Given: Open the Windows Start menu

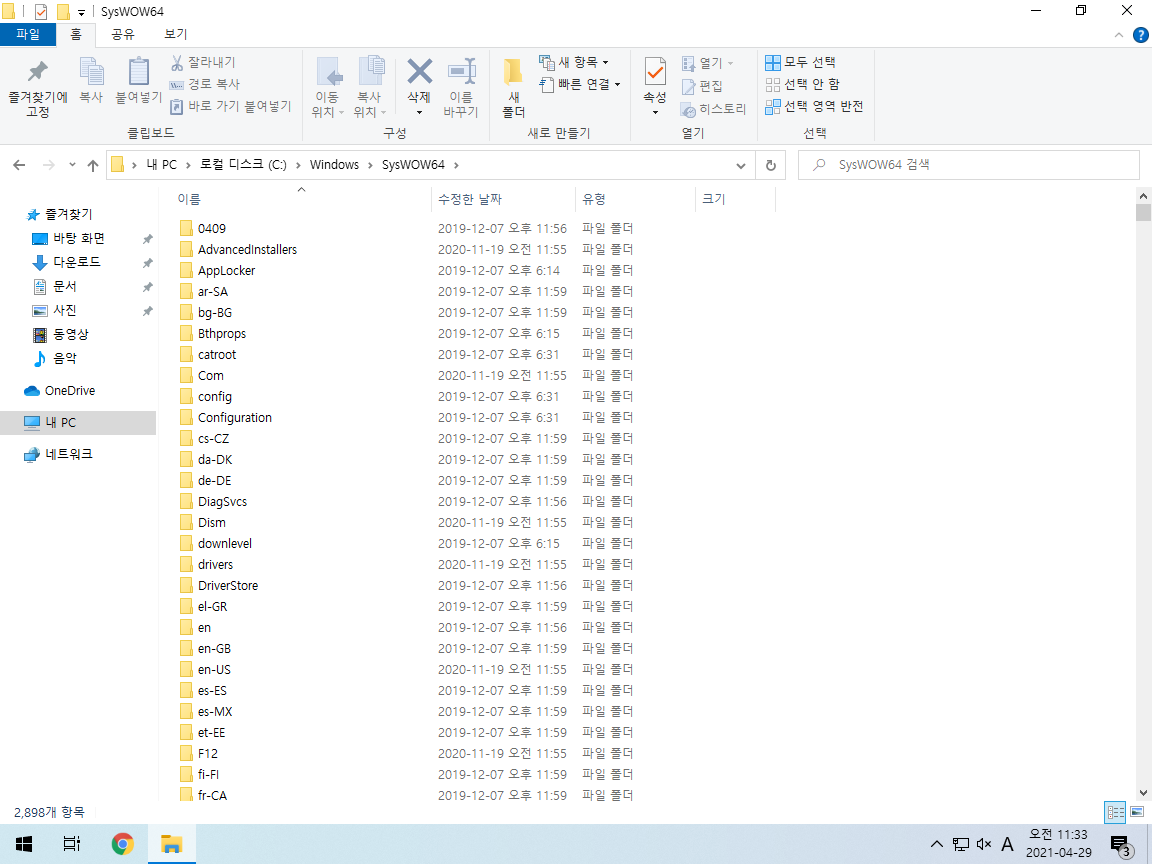Looking at the screenshot, I should (24, 843).
